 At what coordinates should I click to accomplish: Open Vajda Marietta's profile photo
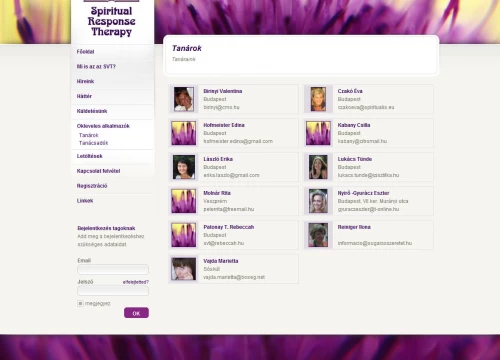tap(184, 269)
